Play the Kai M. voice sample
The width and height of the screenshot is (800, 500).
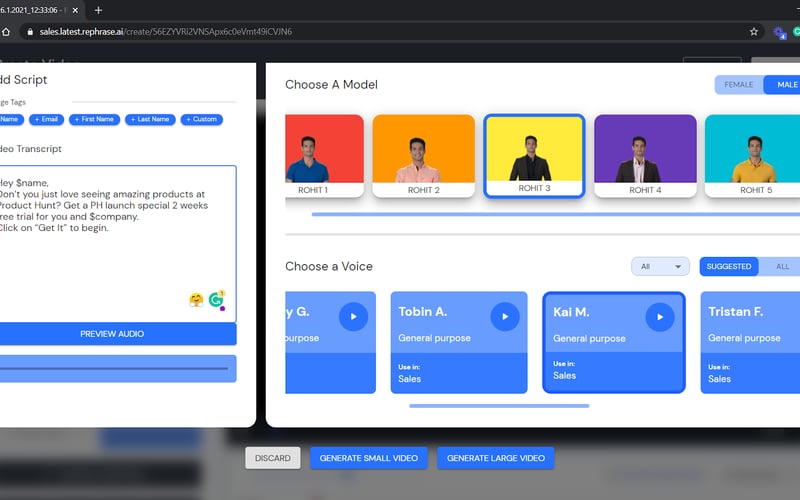[x=660, y=317]
